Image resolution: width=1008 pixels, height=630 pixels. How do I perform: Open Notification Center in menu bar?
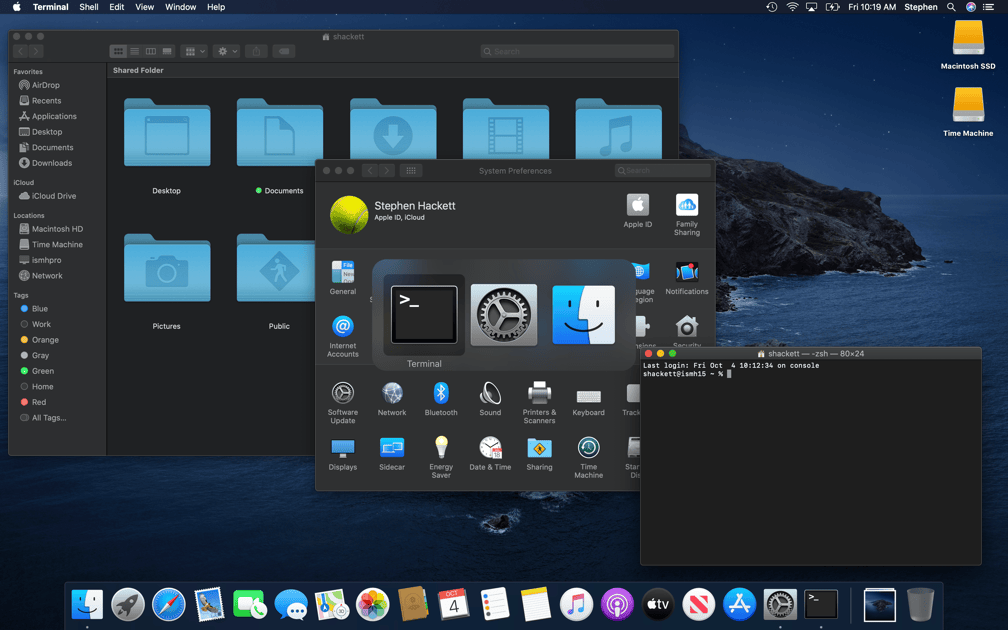pyautogui.click(x=989, y=7)
